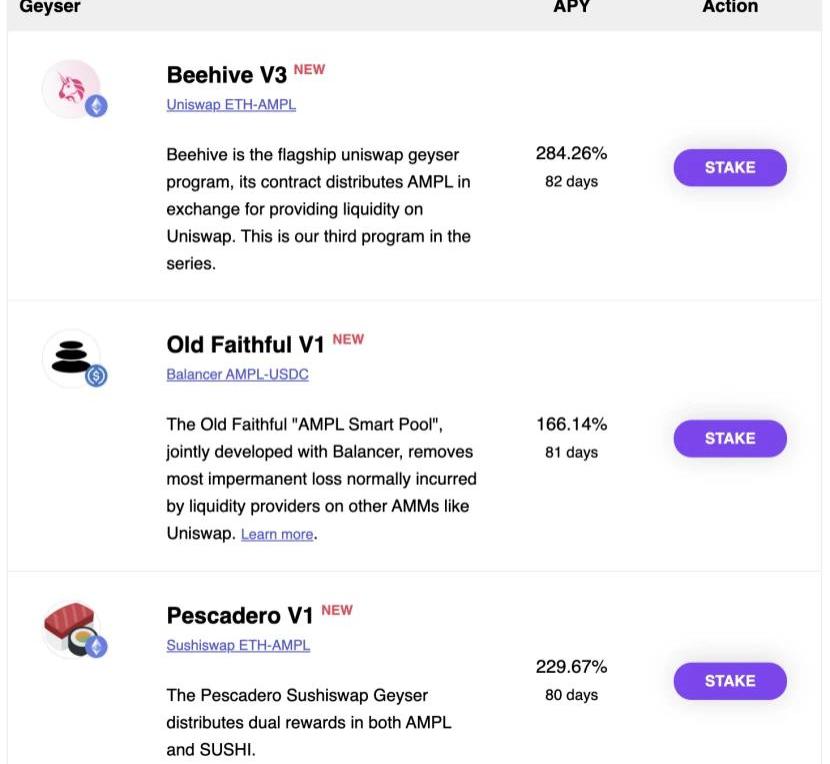Open the Sushiswap ETH-AMPL link
The width and height of the screenshot is (830, 764).
[x=238, y=645]
